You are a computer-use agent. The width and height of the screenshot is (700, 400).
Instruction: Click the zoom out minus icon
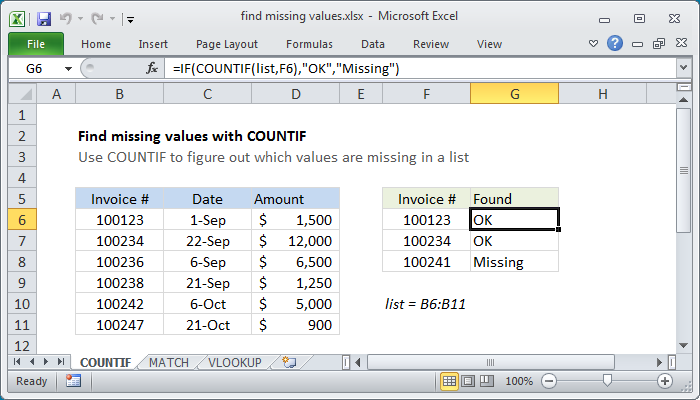pos(548,381)
